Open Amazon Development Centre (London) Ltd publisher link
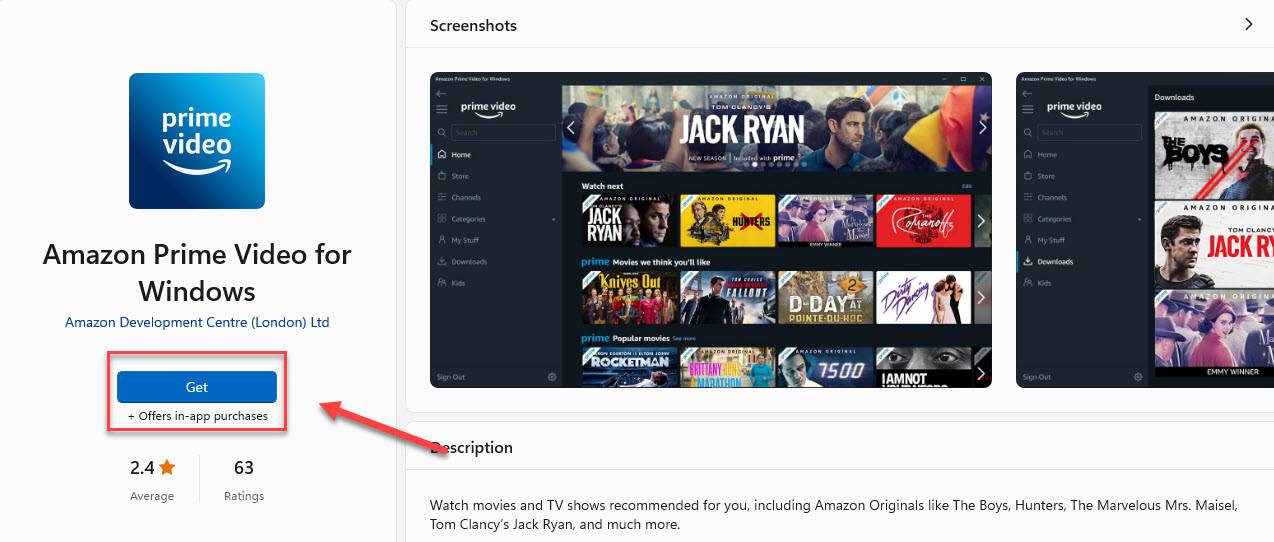Viewport: 1274px width, 542px height. [197, 322]
